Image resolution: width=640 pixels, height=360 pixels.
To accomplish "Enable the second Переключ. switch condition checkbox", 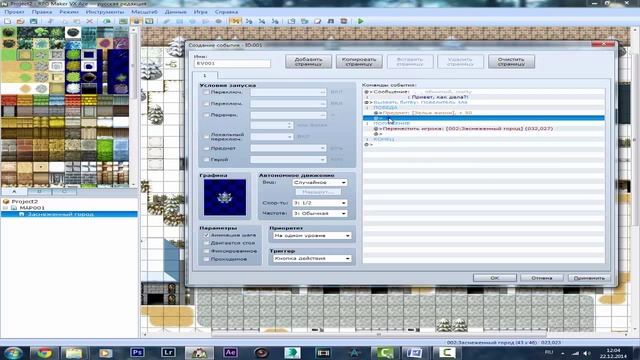I will [206, 104].
